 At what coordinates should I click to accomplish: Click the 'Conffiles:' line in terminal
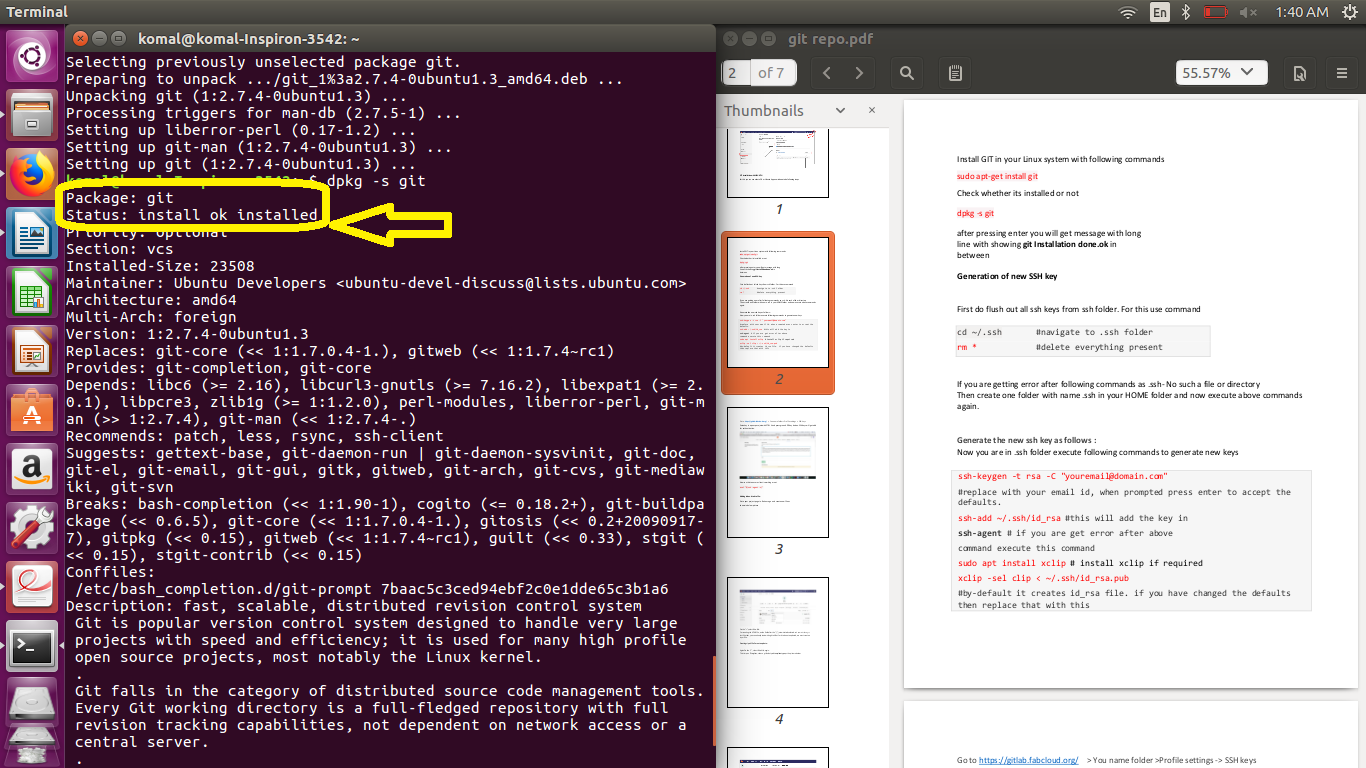point(111,572)
